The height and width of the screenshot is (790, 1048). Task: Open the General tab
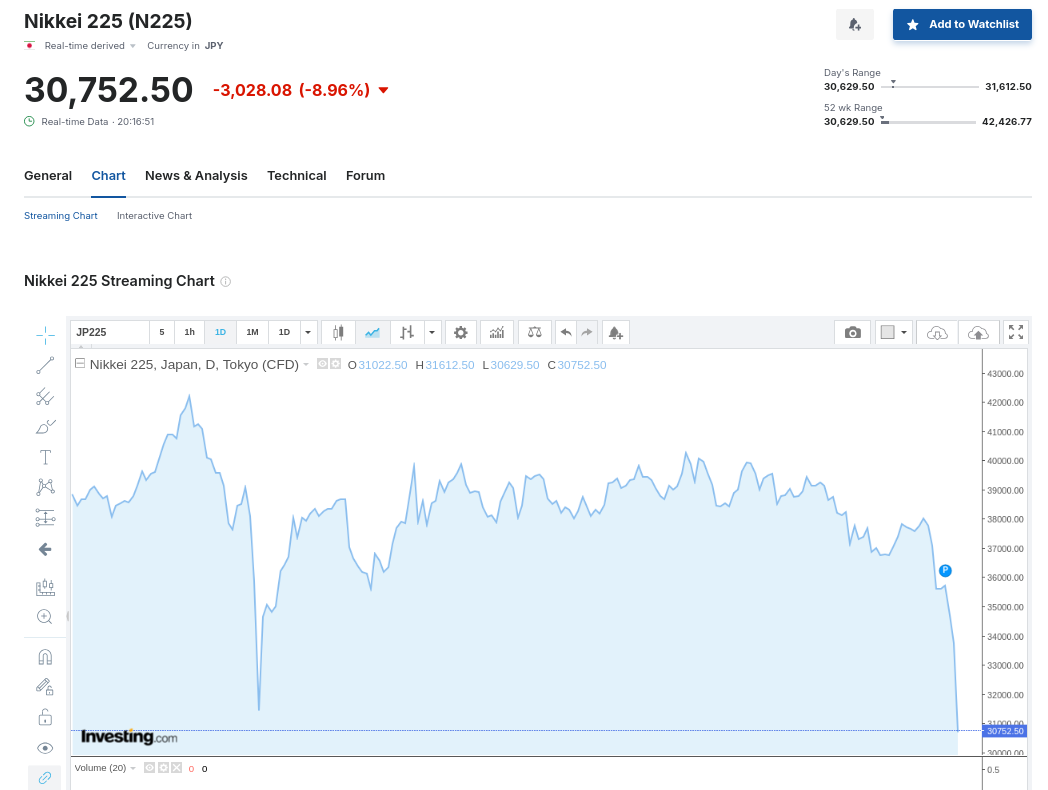48,176
